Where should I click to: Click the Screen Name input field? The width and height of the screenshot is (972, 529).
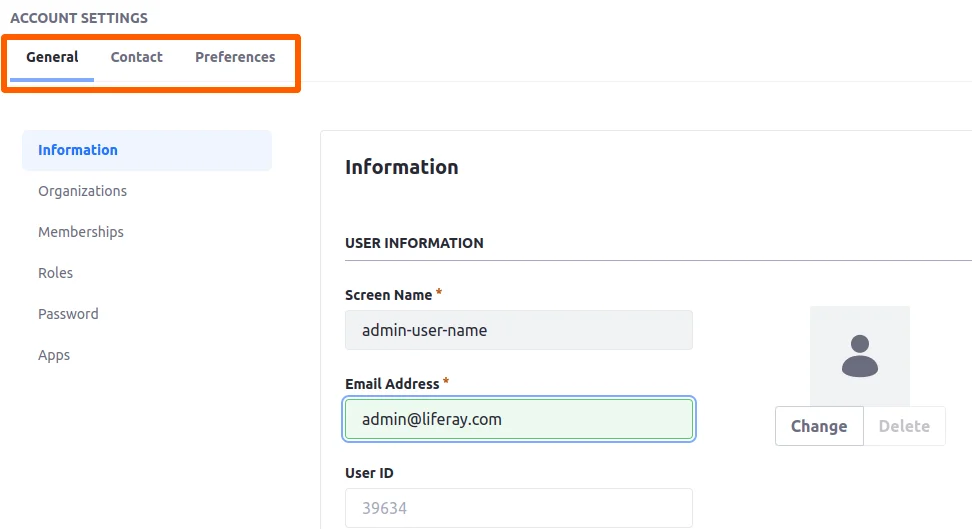point(518,330)
